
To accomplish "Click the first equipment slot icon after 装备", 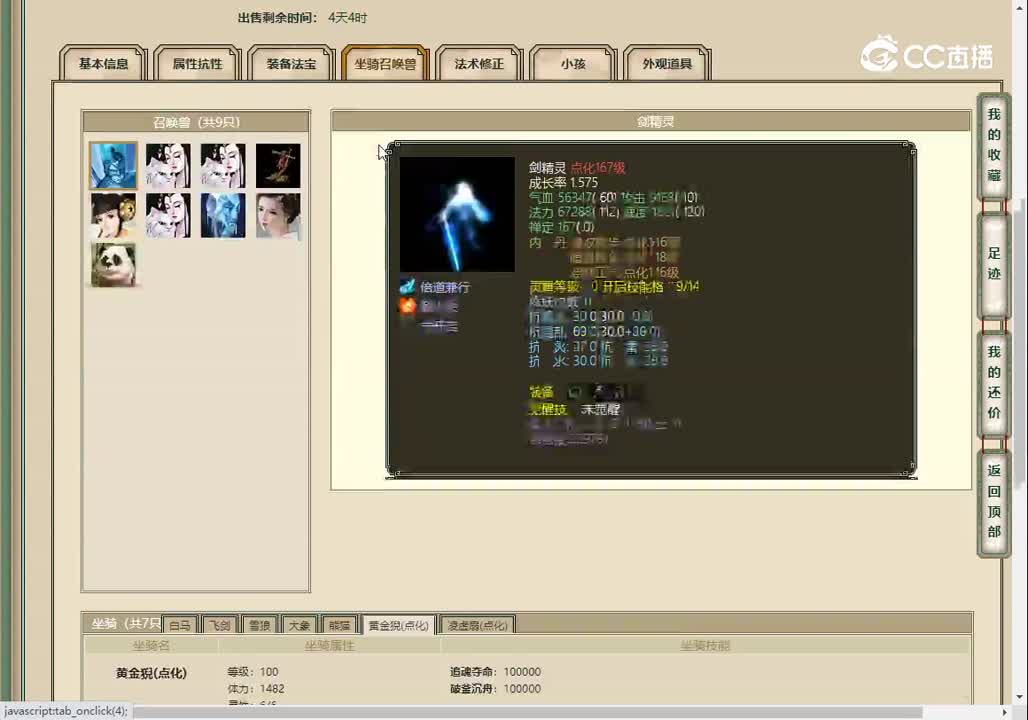I will pyautogui.click(x=574, y=392).
